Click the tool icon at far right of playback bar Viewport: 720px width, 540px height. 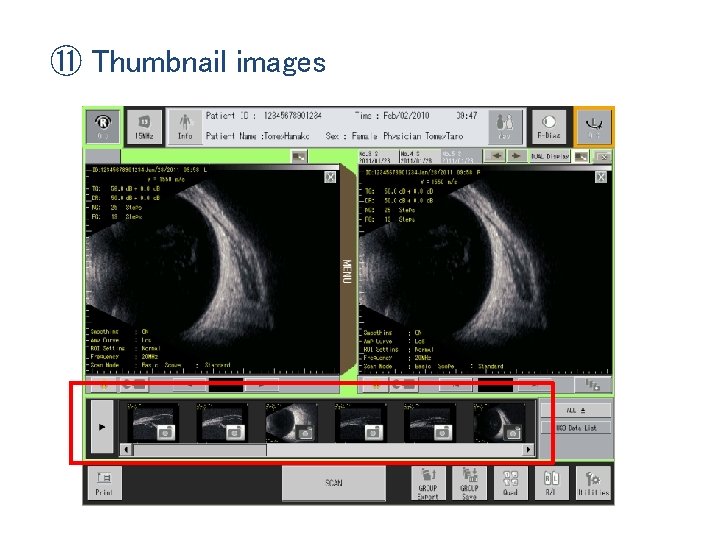tap(592, 385)
